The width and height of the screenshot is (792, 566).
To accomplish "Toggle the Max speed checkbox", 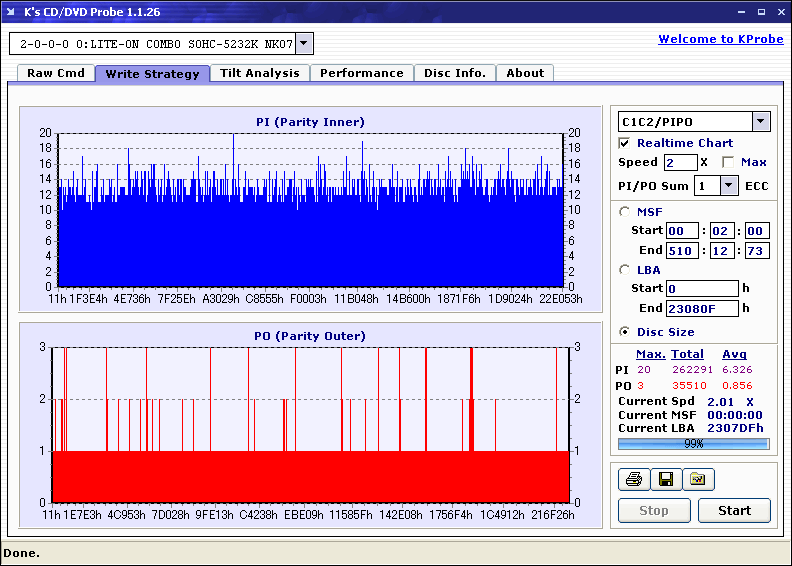I will (x=728, y=162).
